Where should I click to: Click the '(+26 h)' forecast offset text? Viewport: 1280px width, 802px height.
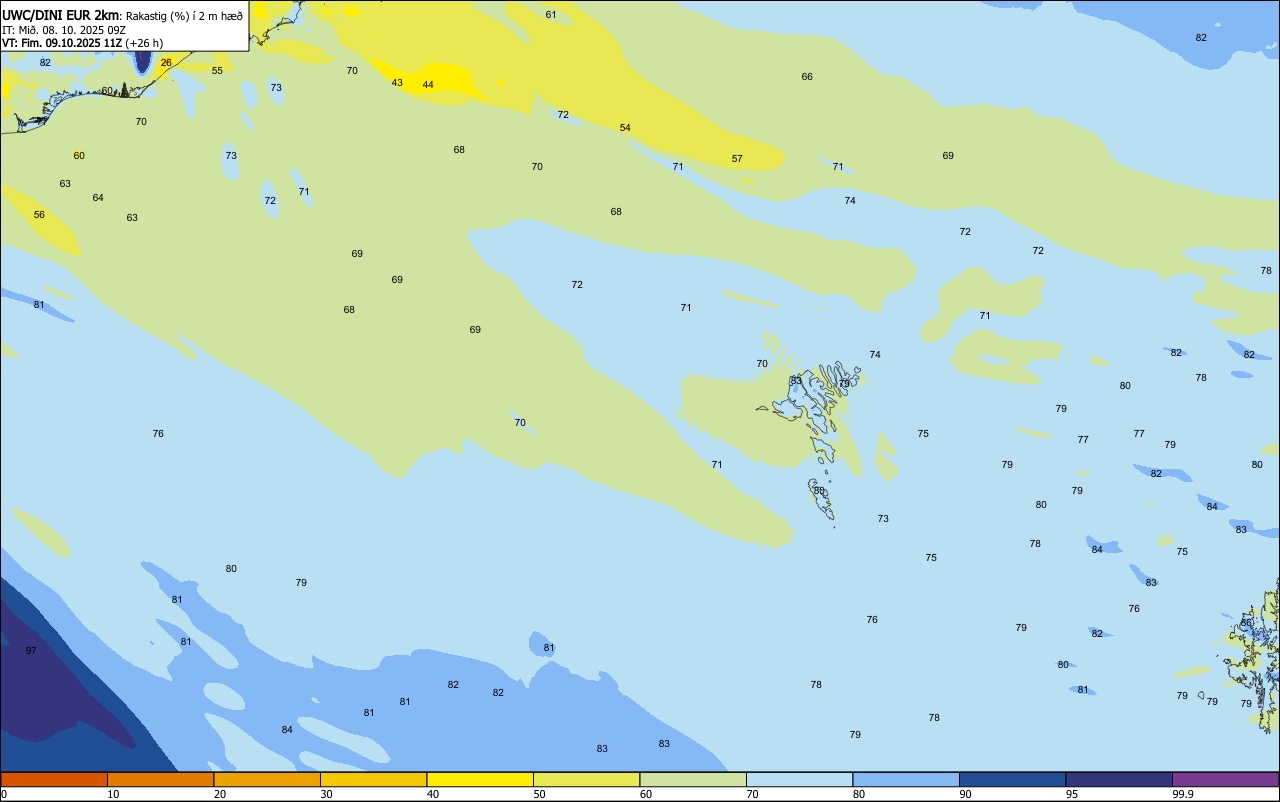pos(144,43)
